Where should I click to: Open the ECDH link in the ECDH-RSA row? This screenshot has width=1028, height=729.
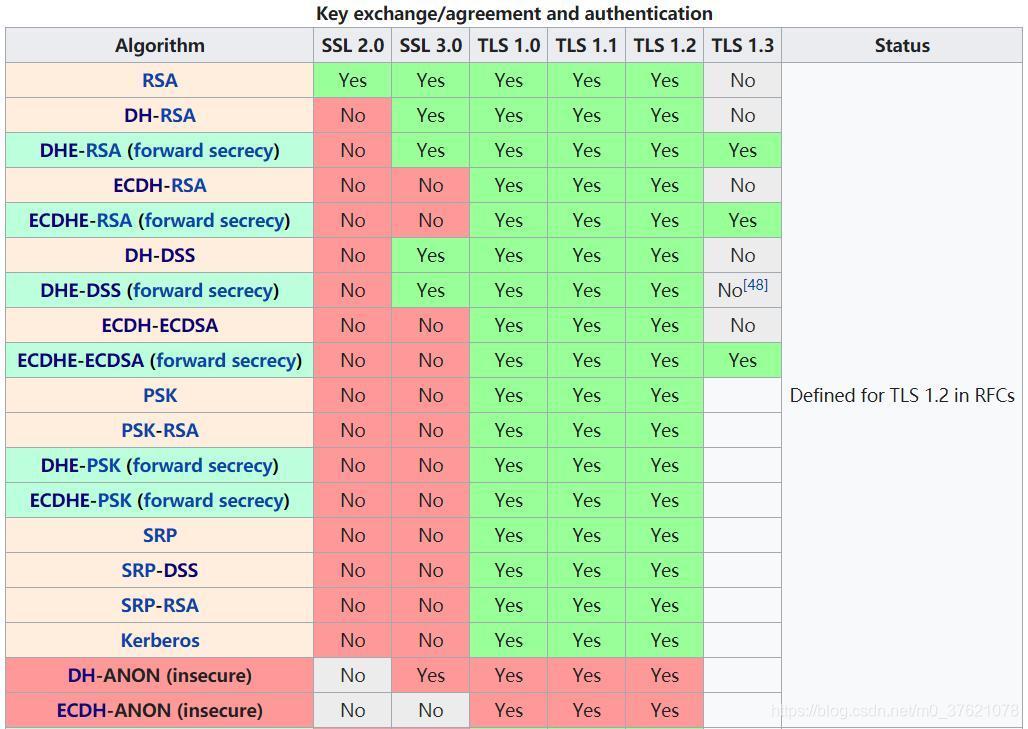tap(138, 186)
